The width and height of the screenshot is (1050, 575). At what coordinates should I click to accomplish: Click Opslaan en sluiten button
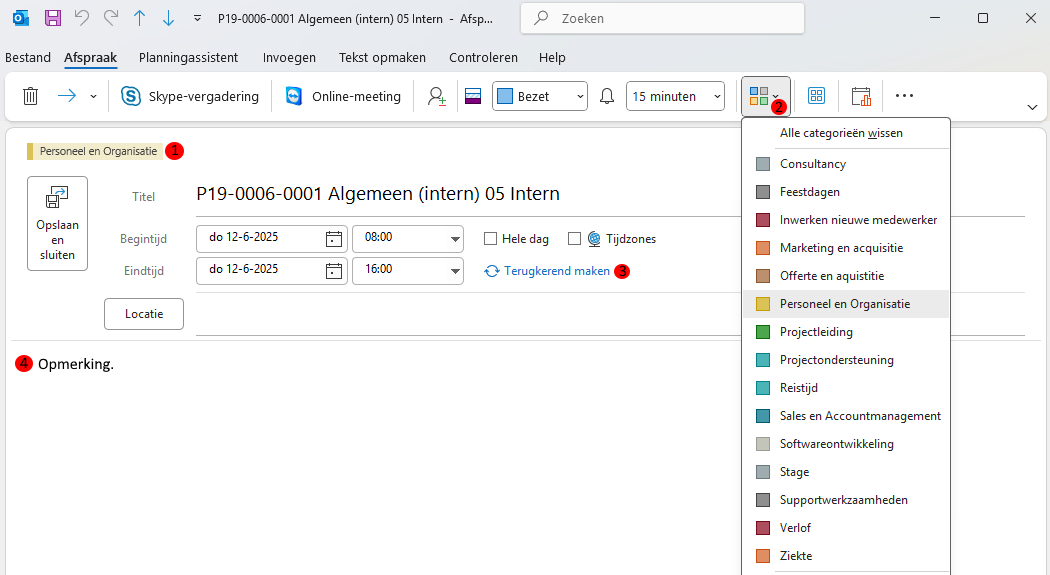[58, 224]
